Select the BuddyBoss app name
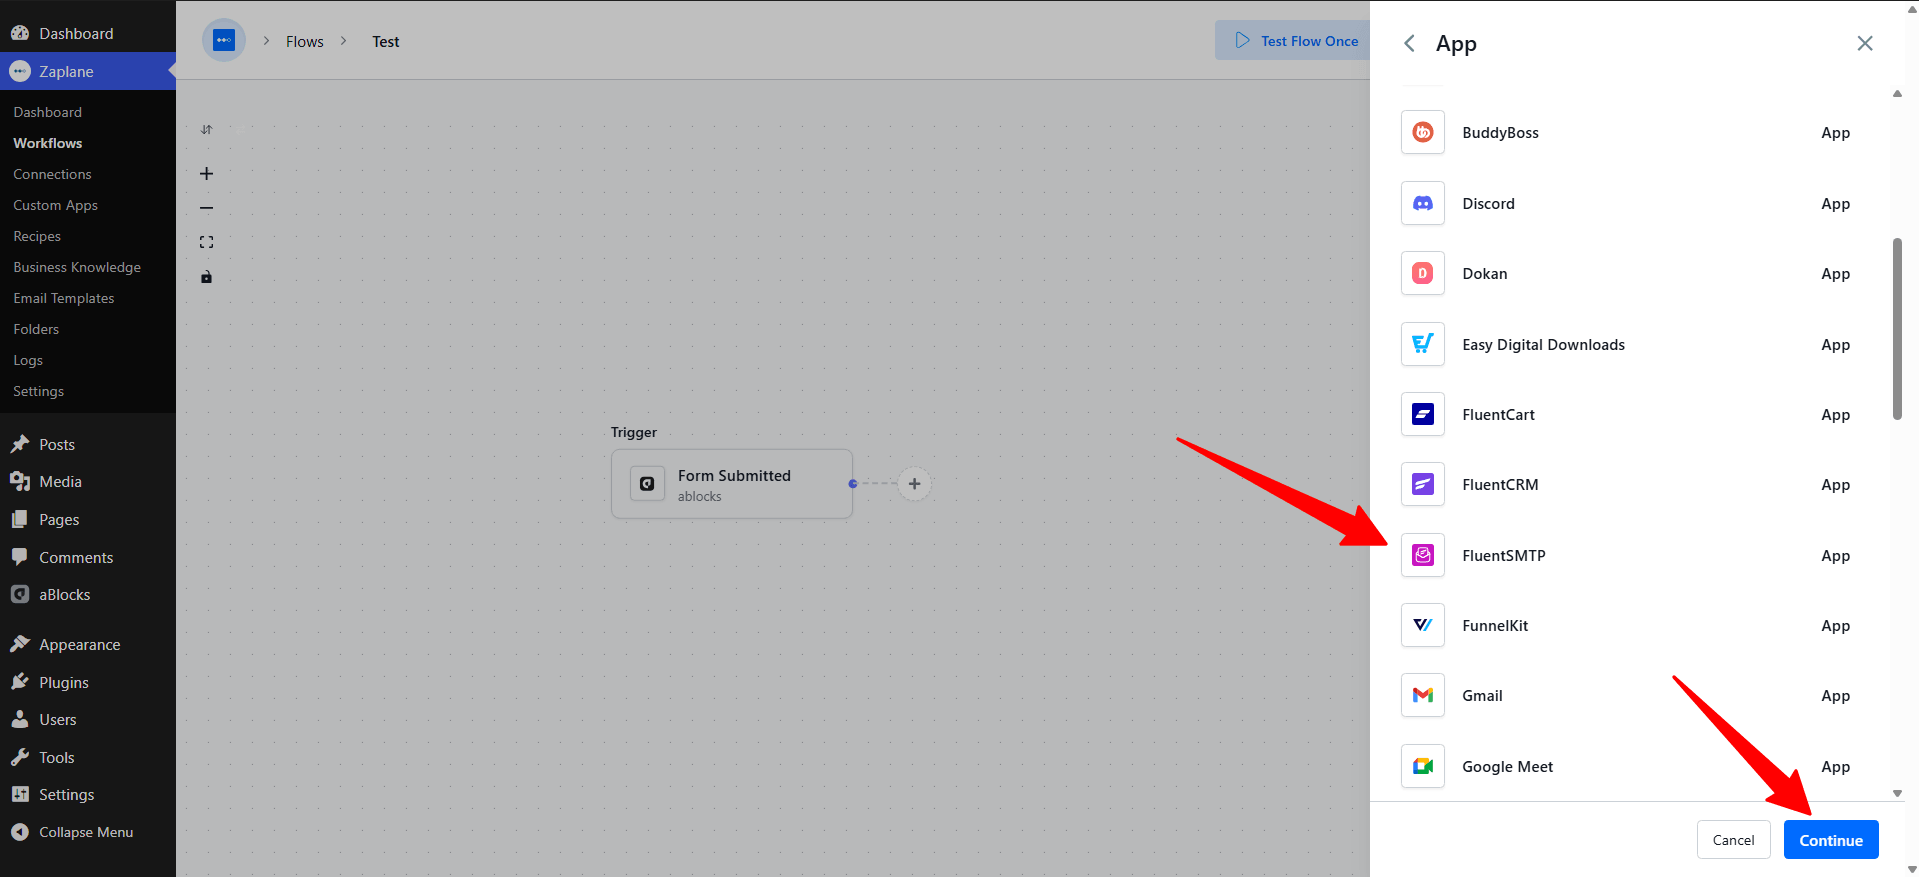 tap(1500, 133)
